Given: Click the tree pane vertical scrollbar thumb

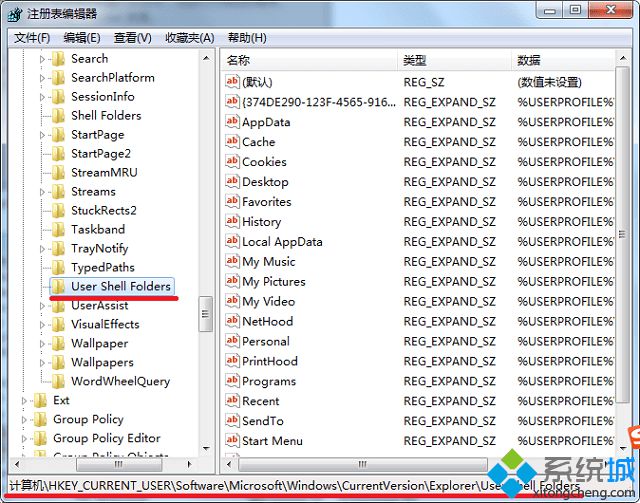Looking at the screenshot, I should click(205, 314).
